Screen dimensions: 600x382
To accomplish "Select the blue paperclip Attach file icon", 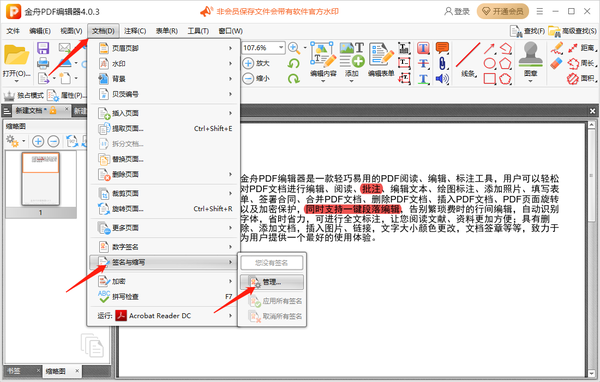I will [x=442, y=64].
